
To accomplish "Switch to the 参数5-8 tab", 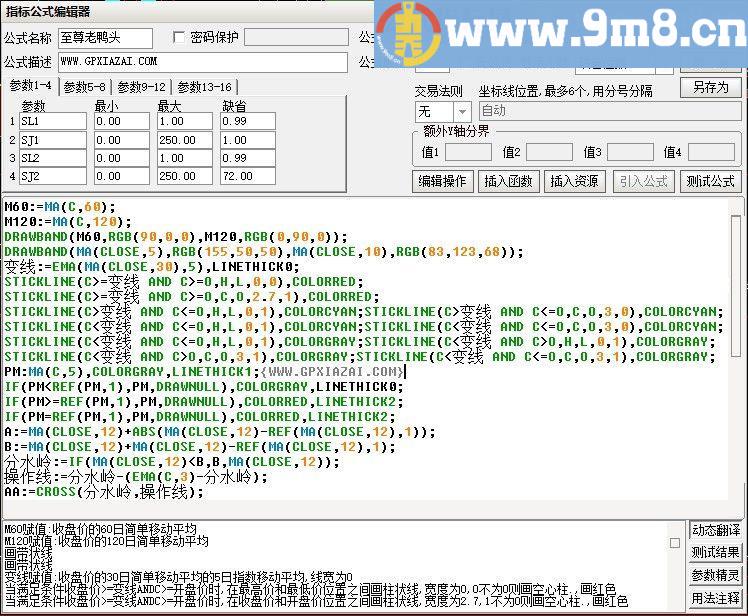I will click(84, 87).
